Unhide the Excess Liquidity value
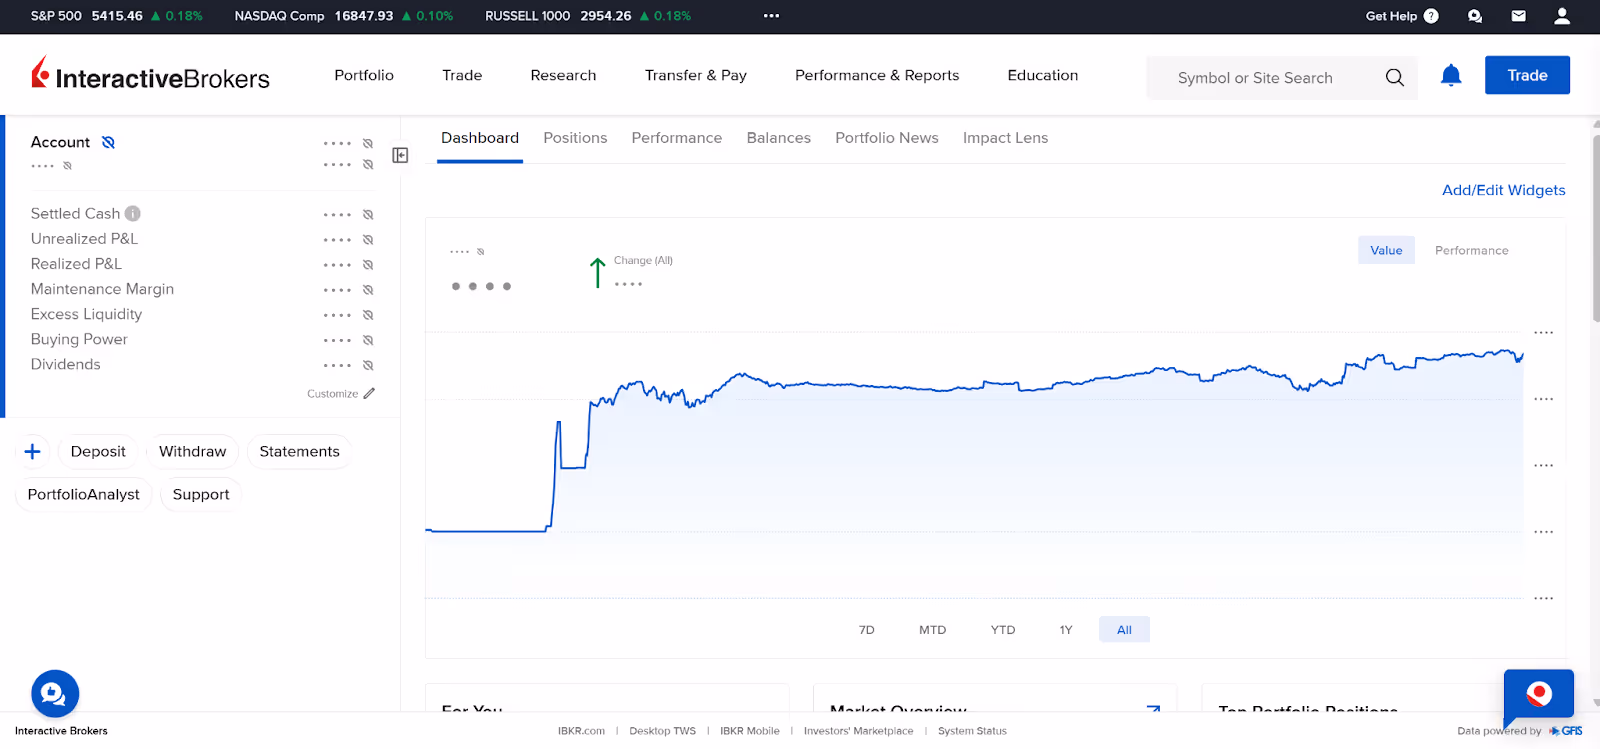Image resolution: width=1600 pixels, height=749 pixels. (368, 315)
